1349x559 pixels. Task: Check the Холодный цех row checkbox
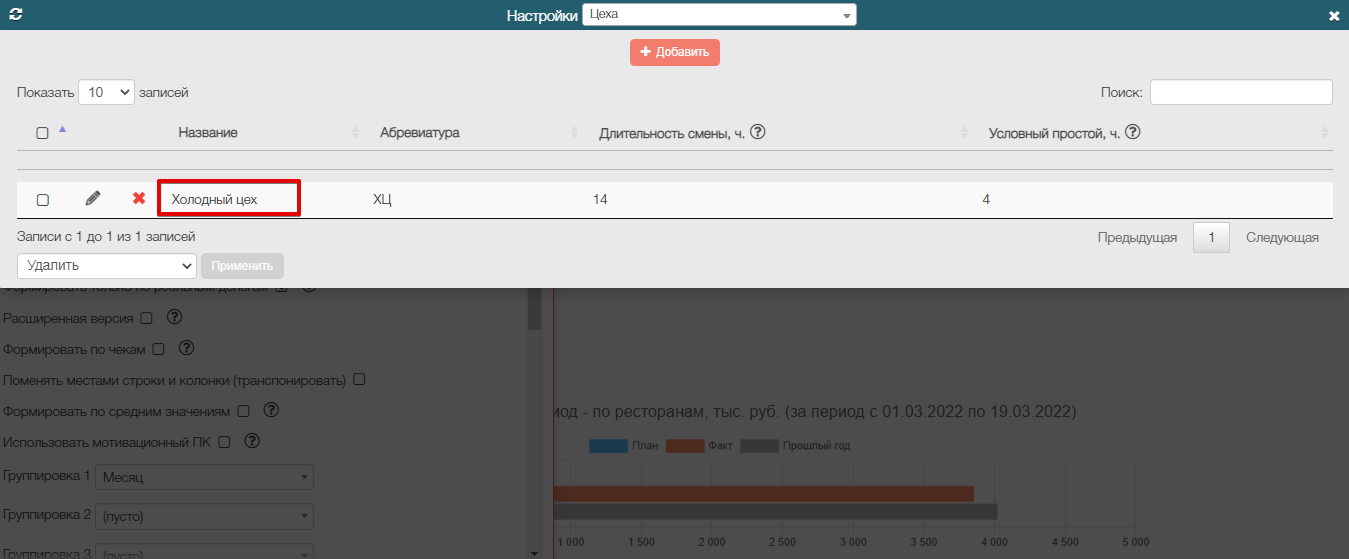[43, 200]
